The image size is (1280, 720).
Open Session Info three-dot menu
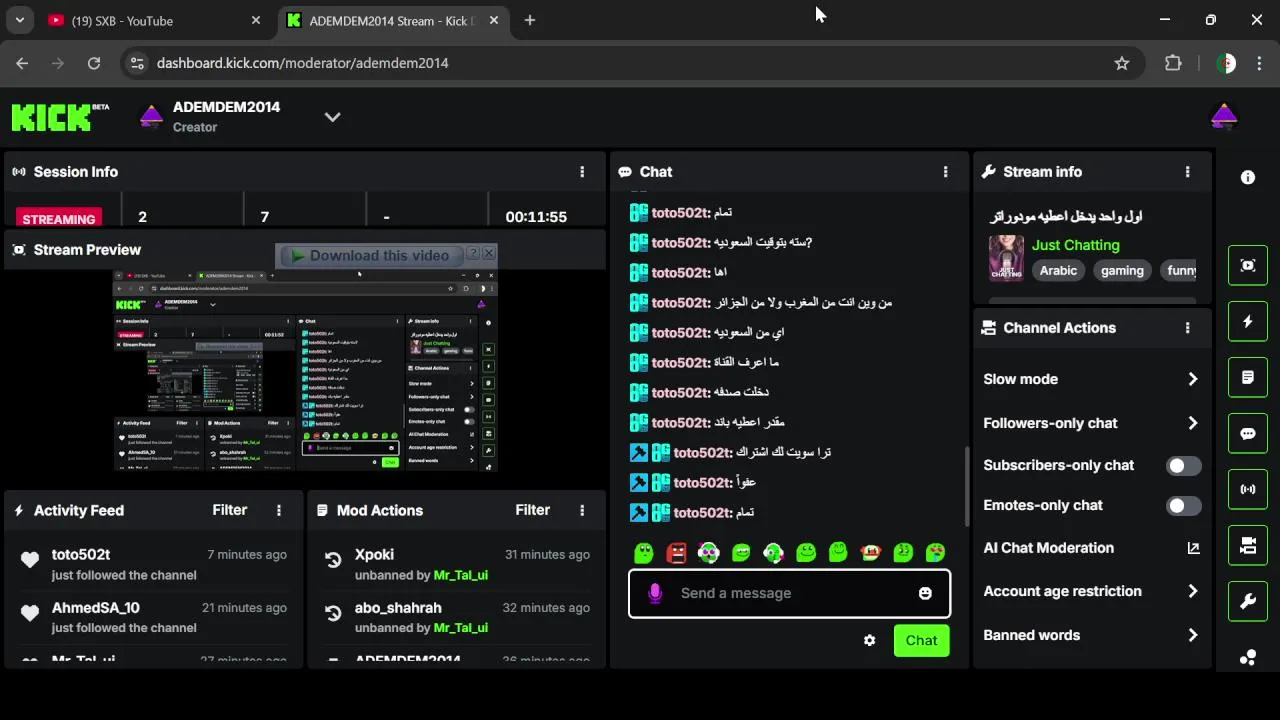582,172
